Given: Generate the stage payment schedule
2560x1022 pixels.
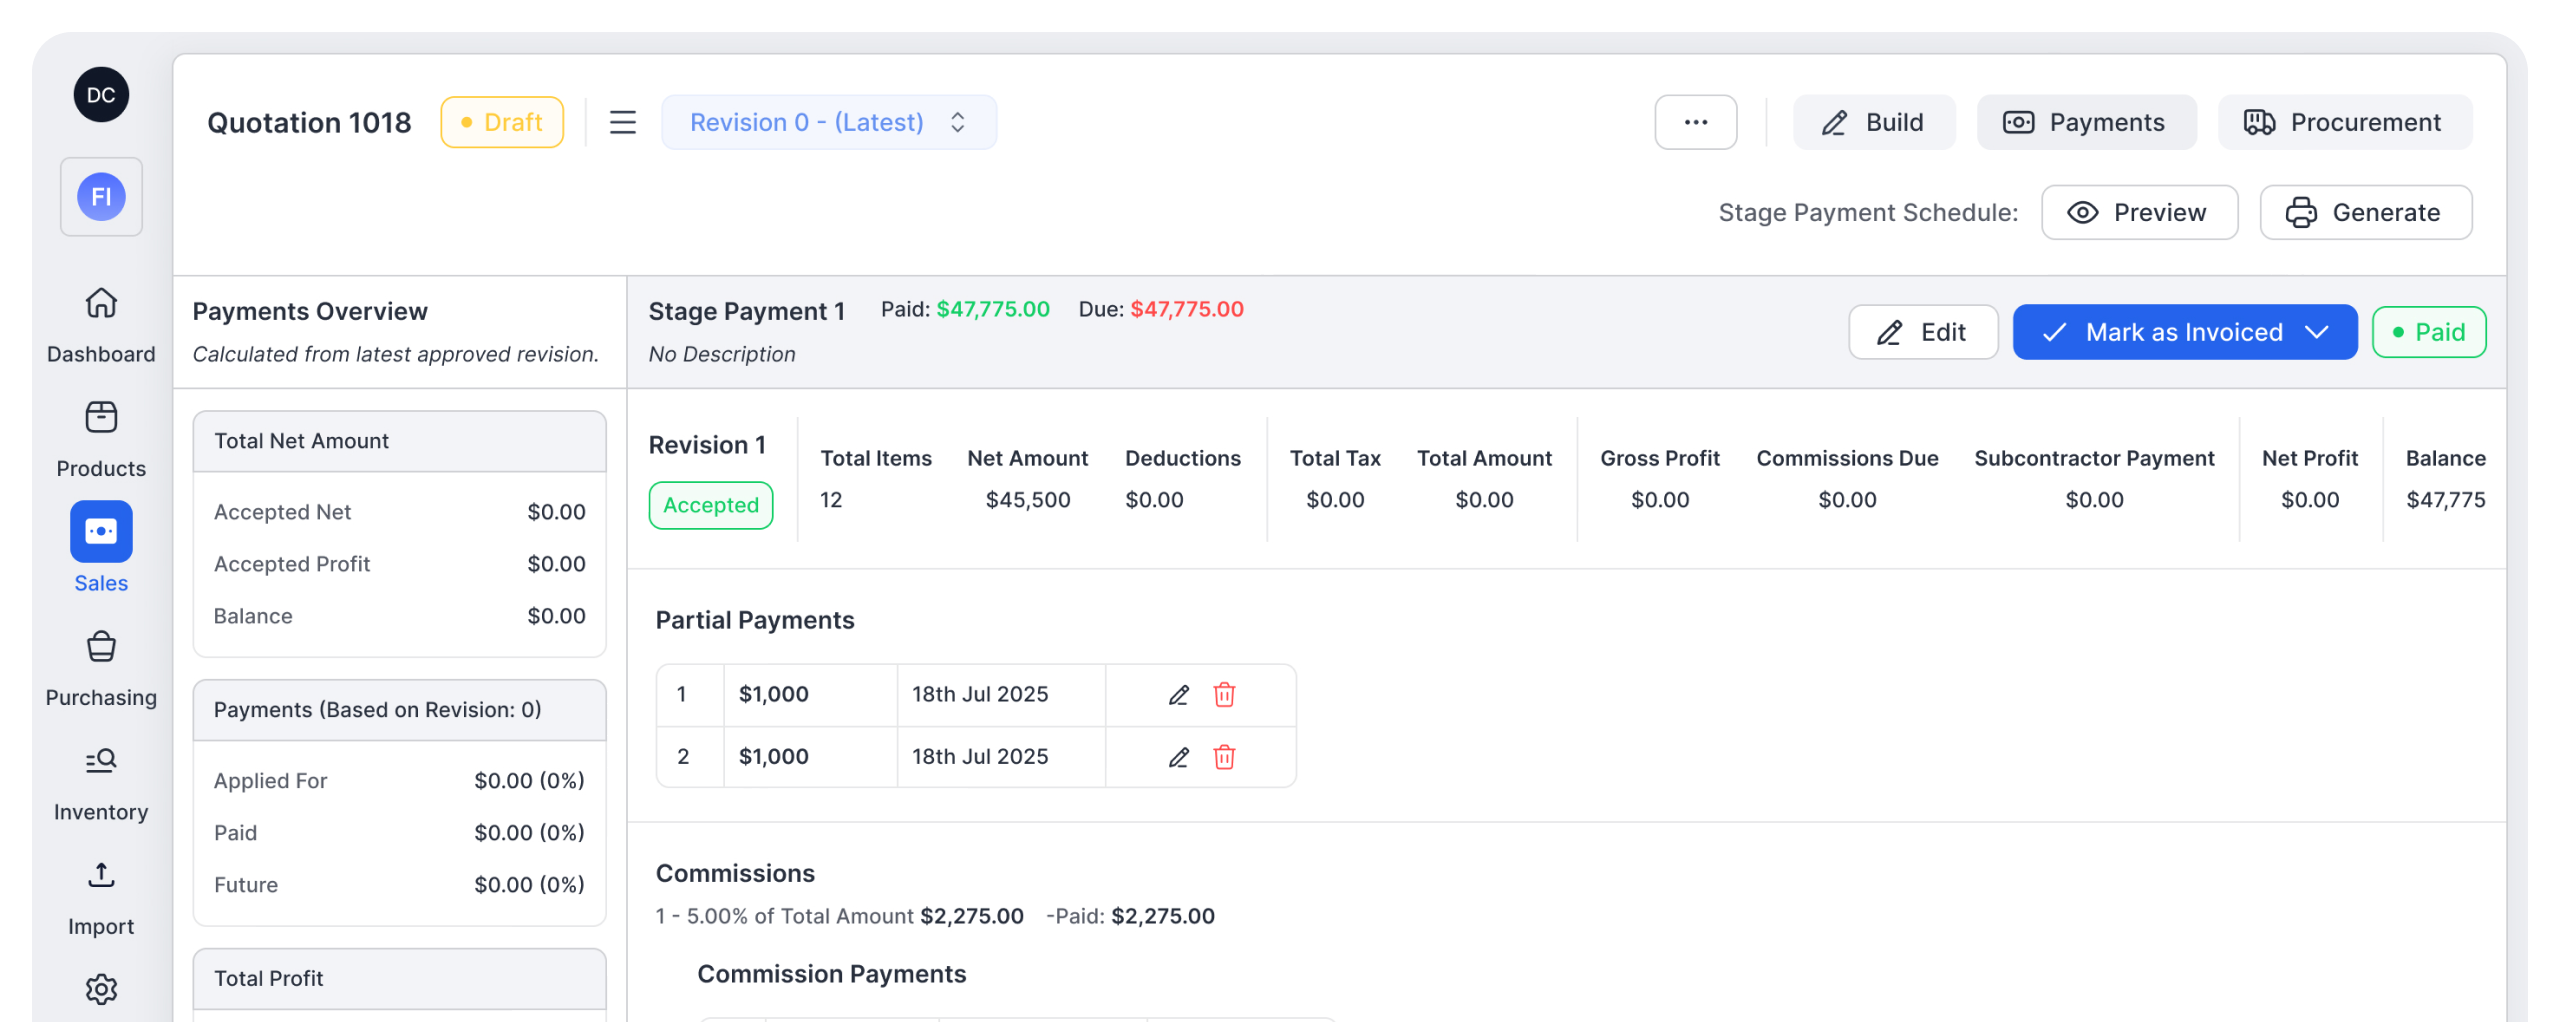Looking at the screenshot, I should 2365,212.
